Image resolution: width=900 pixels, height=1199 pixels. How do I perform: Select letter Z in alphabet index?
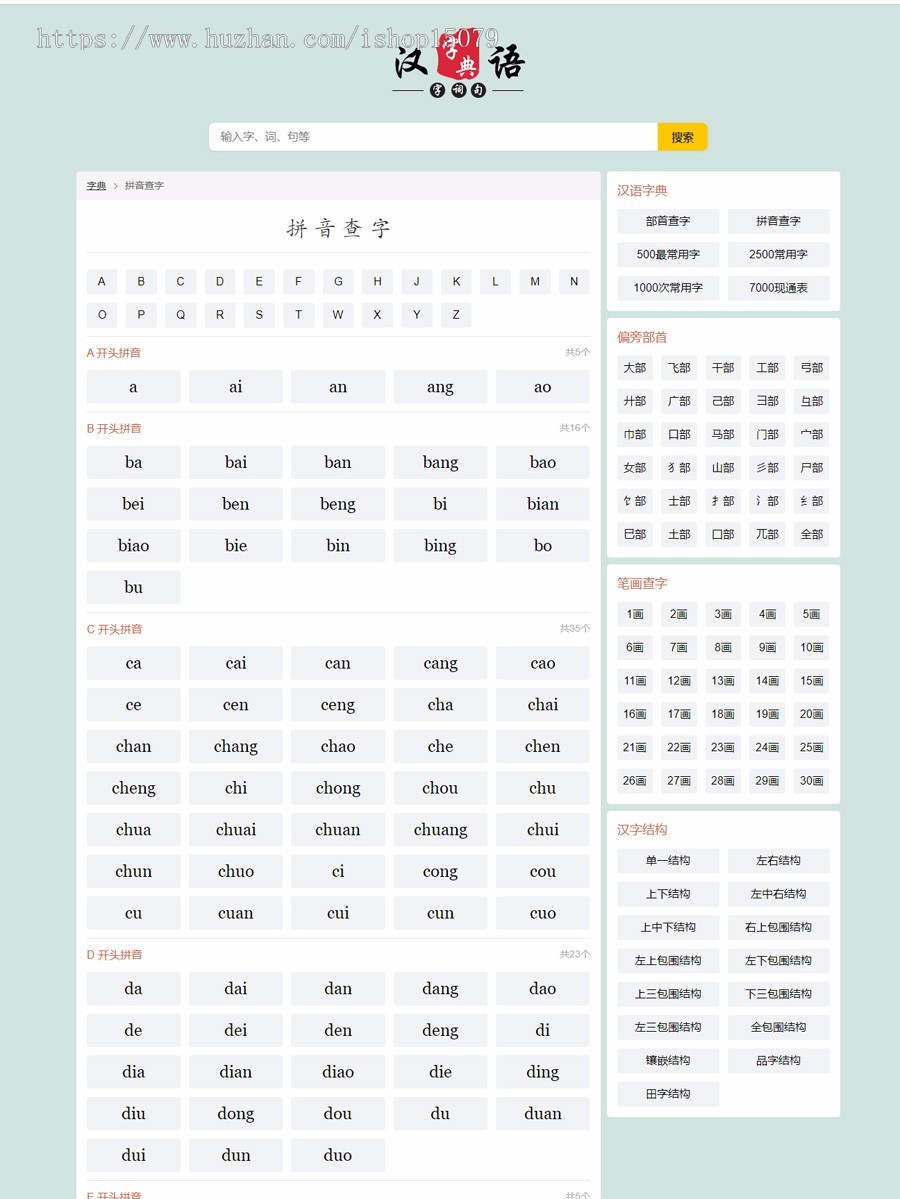pos(456,314)
